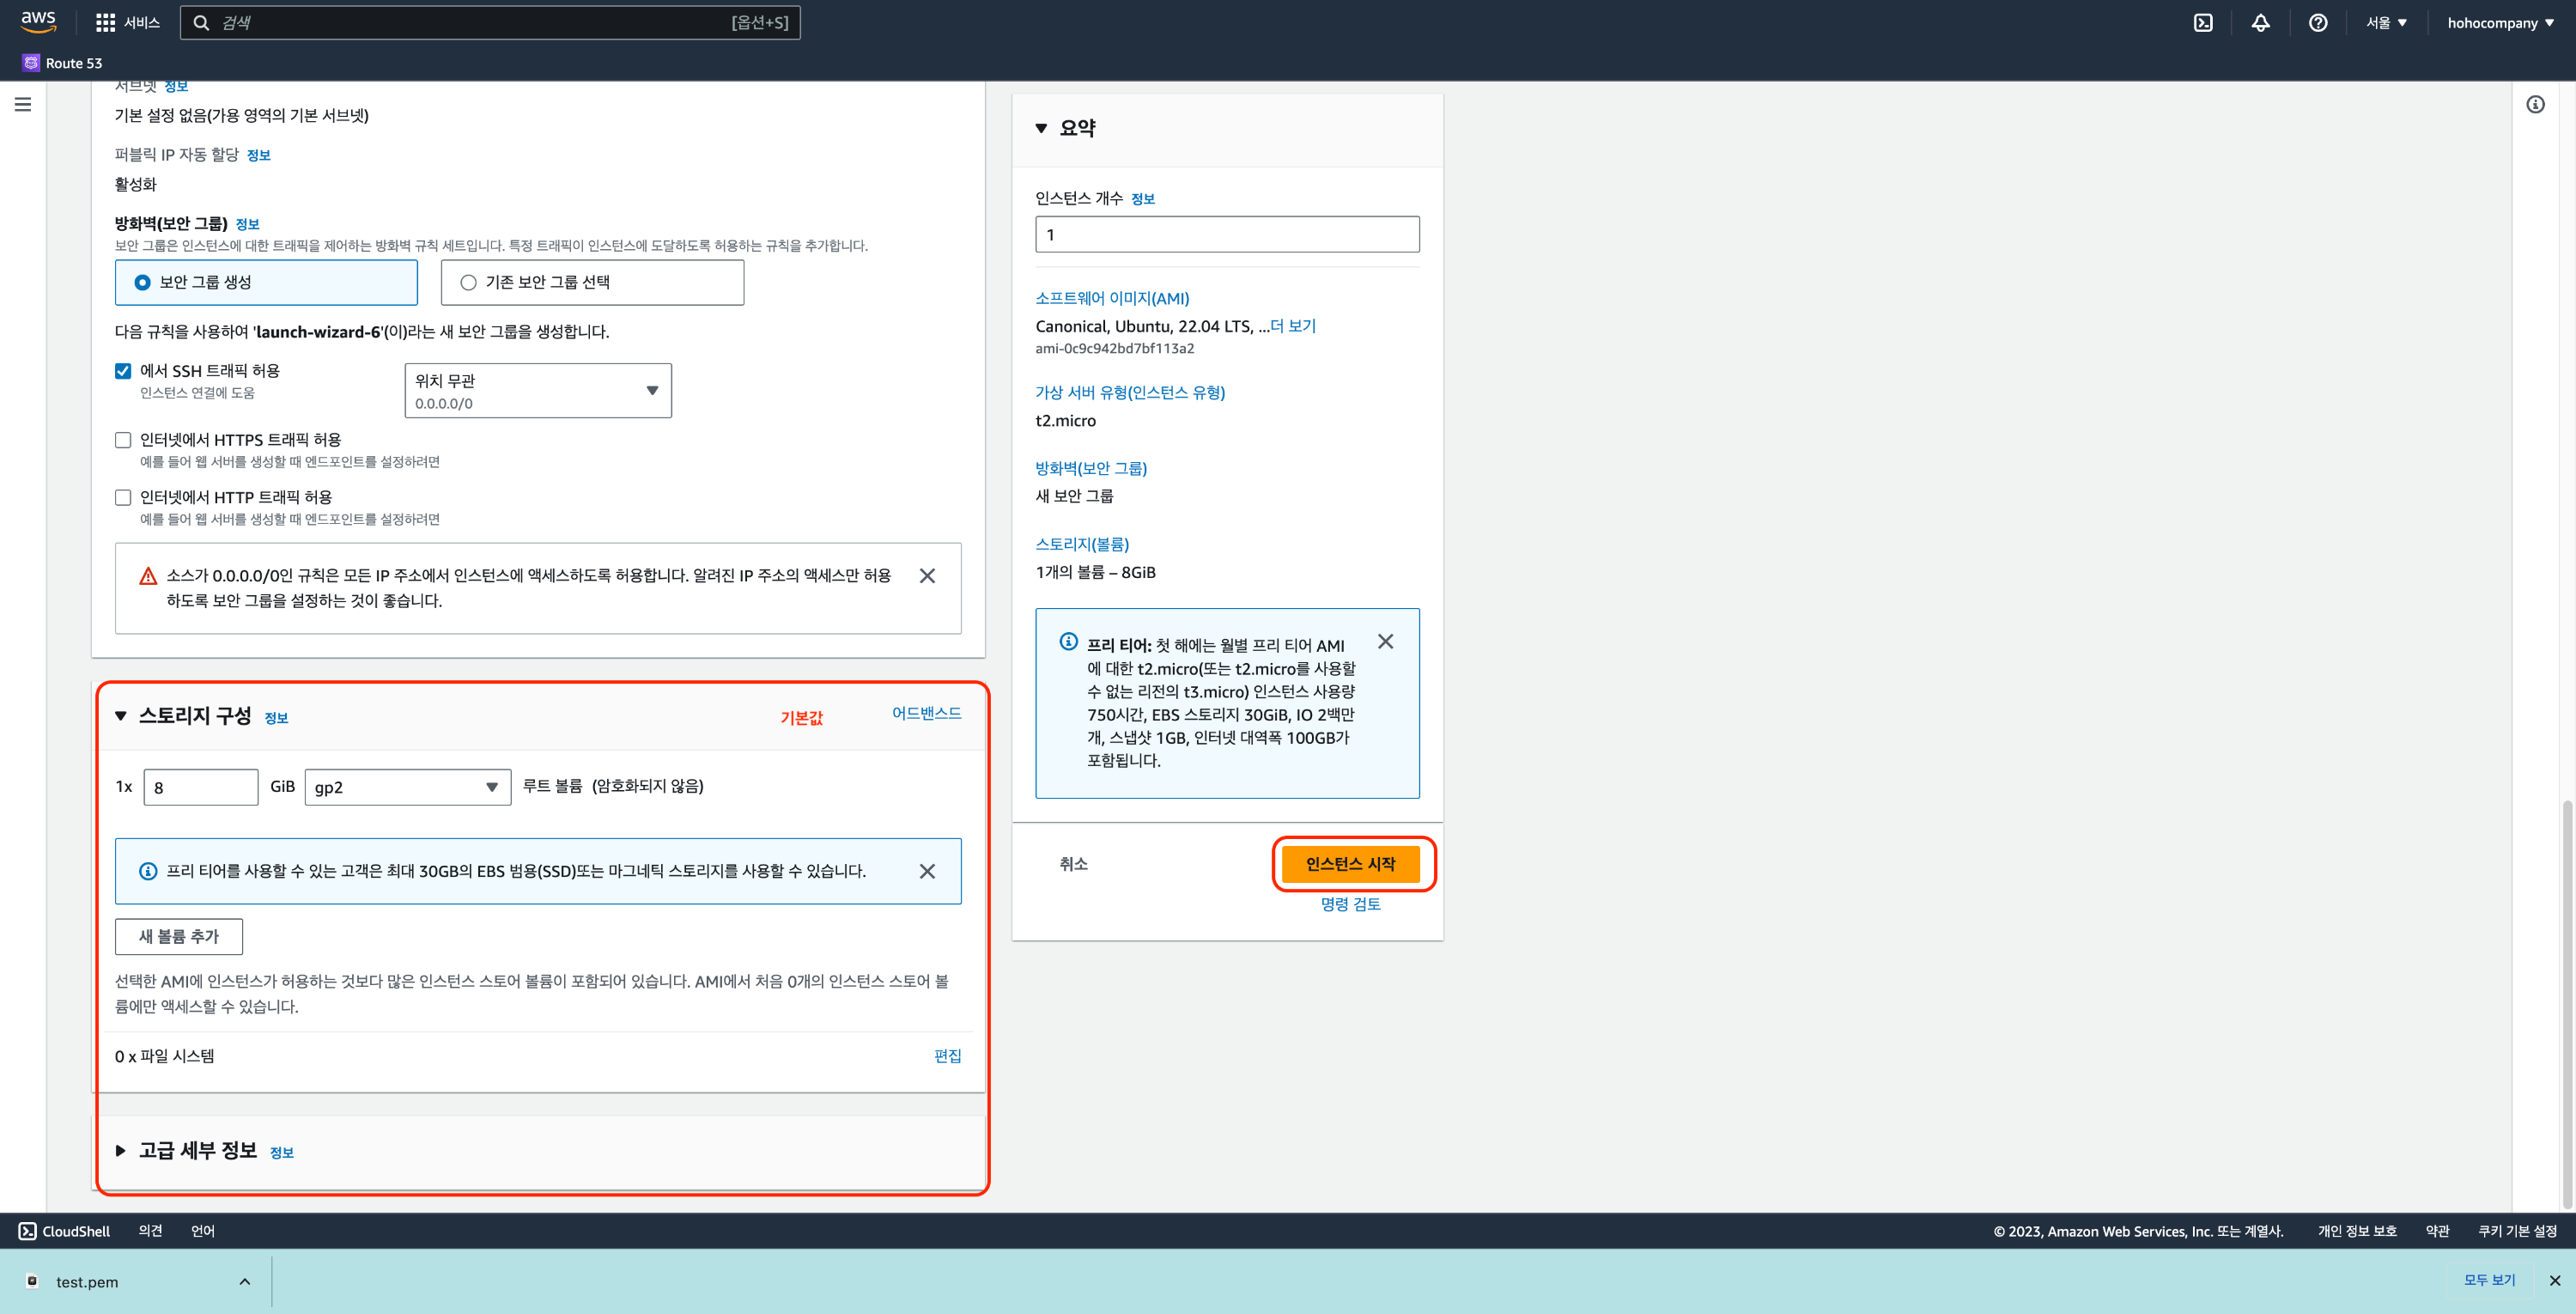Viewport: 2576px width, 1314px height.
Task: Click the launch instance orange button
Action: [1350, 864]
